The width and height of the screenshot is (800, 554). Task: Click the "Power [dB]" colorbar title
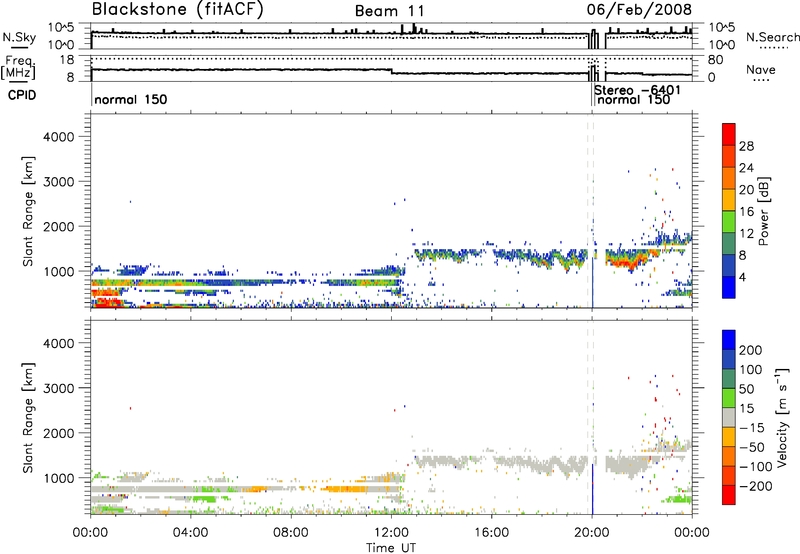pyautogui.click(x=764, y=211)
